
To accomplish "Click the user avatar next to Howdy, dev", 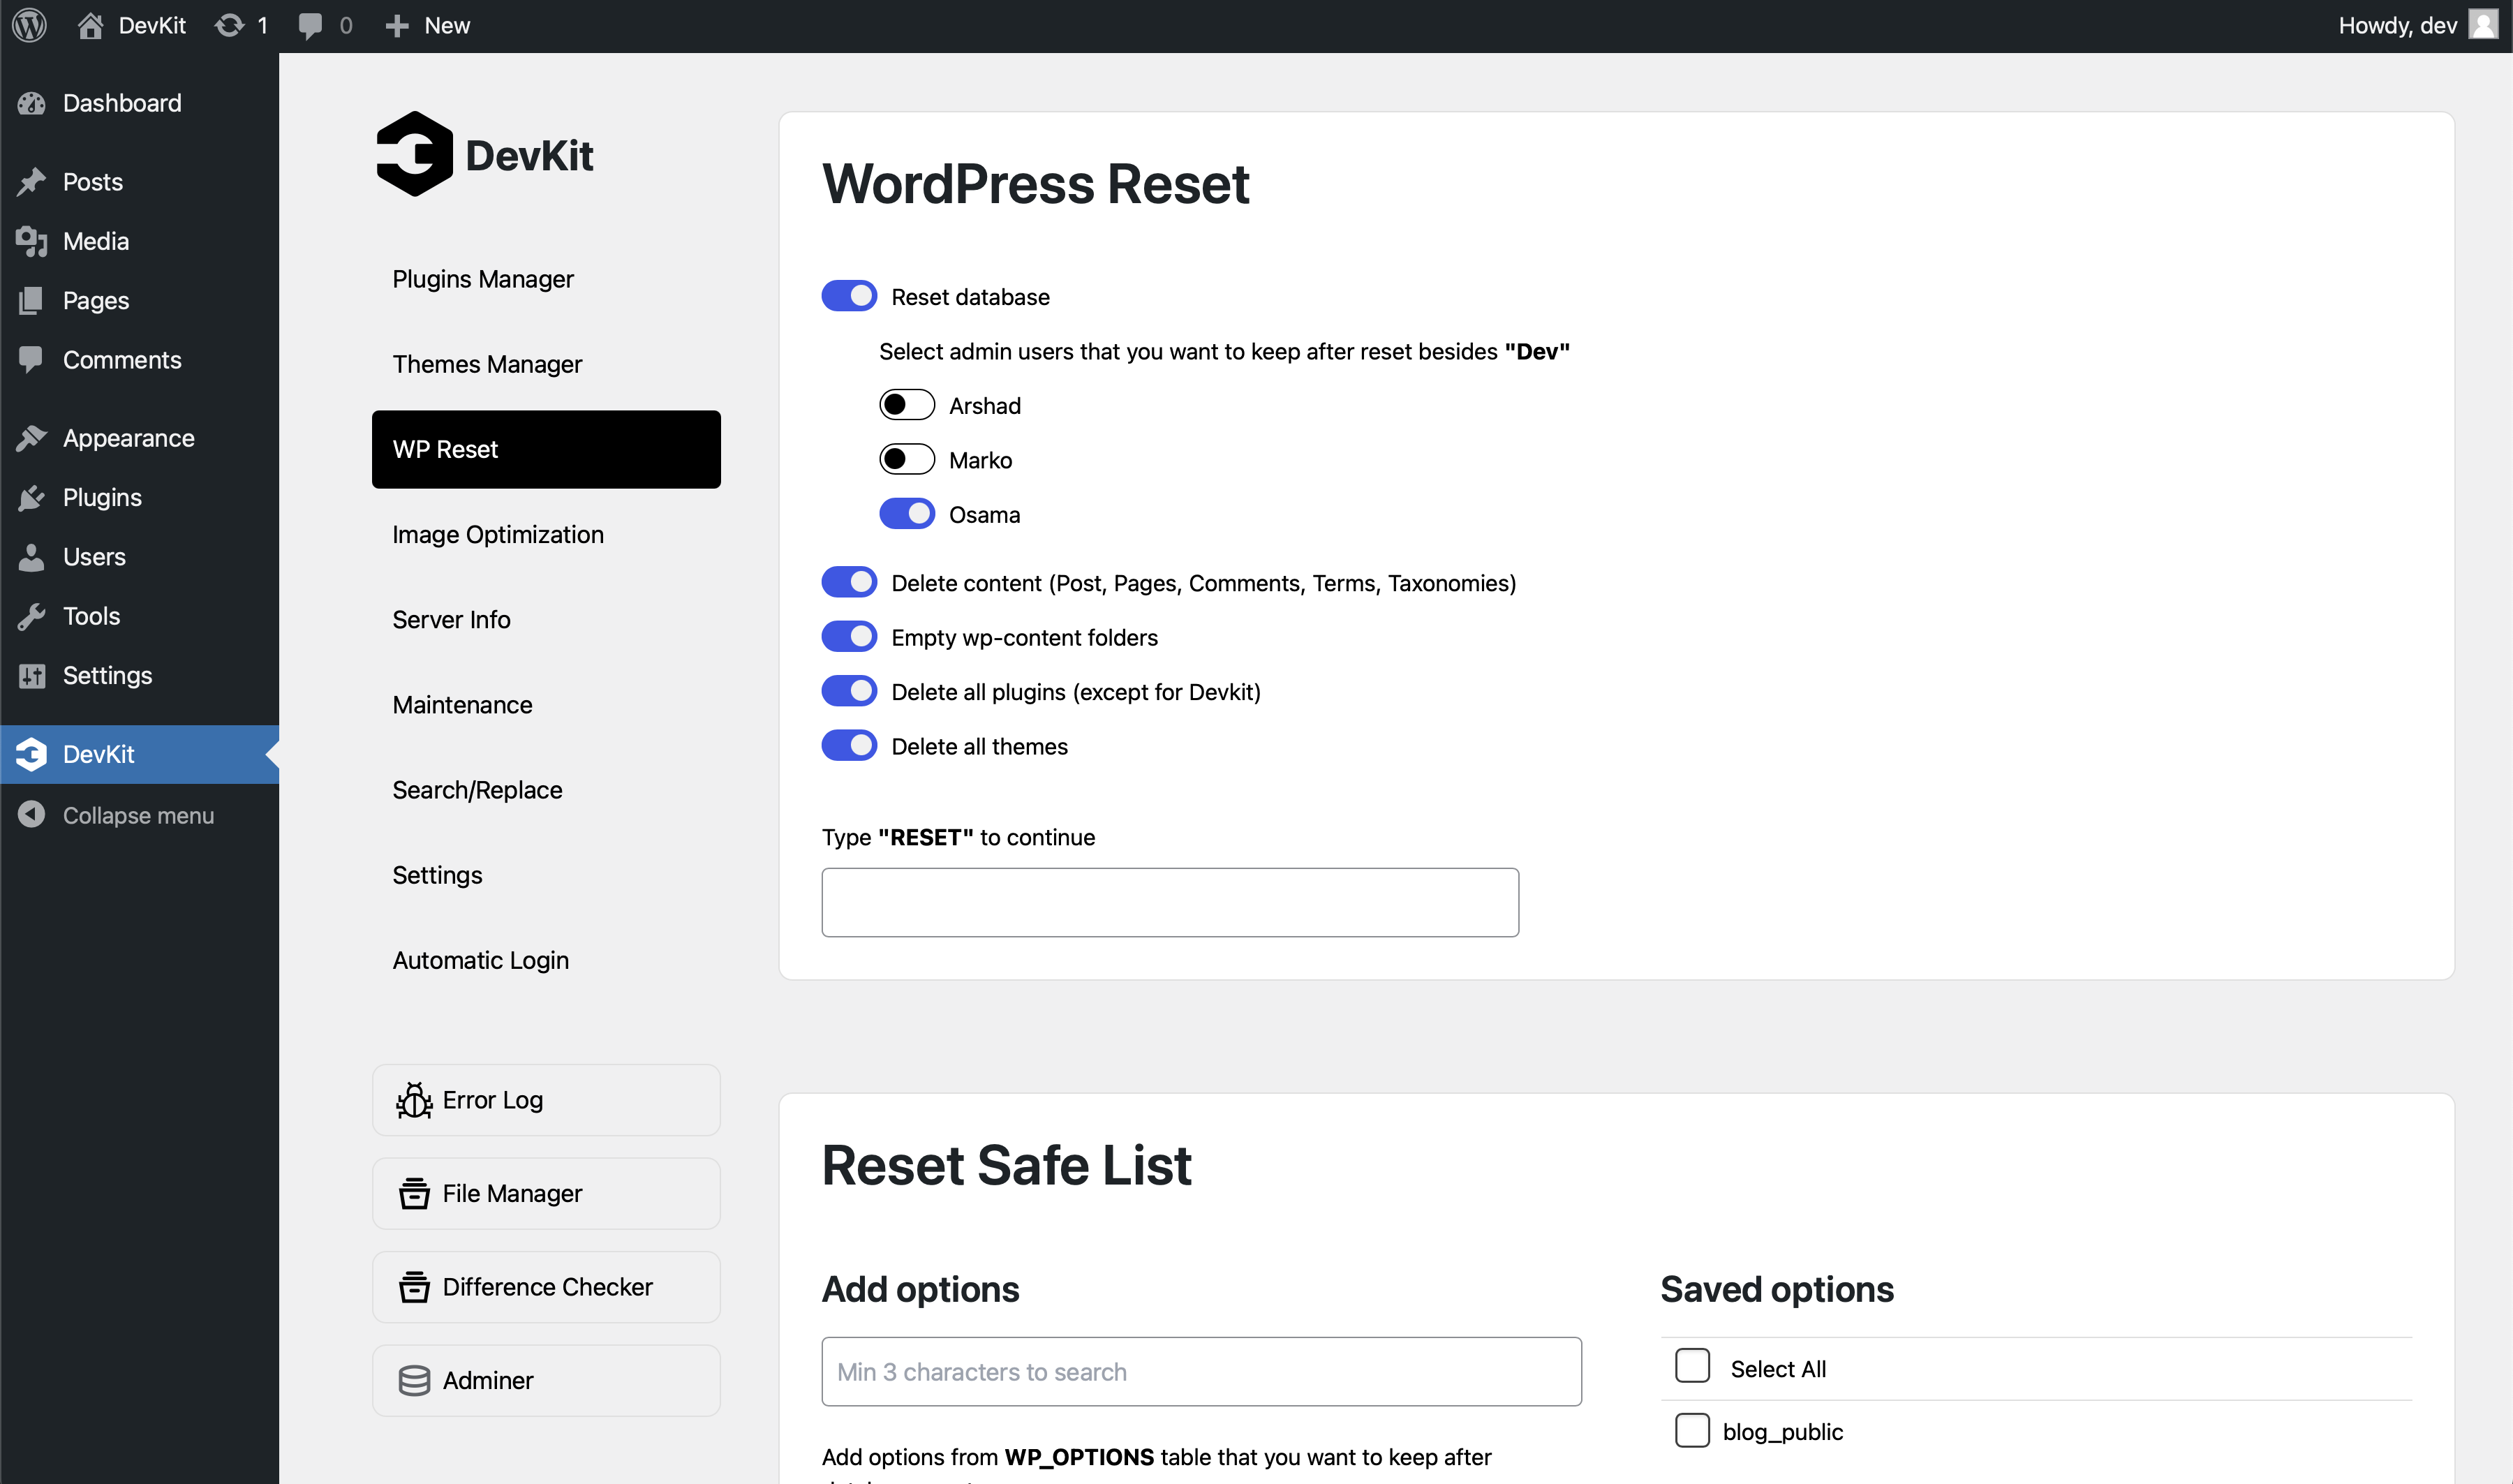I will [2484, 25].
